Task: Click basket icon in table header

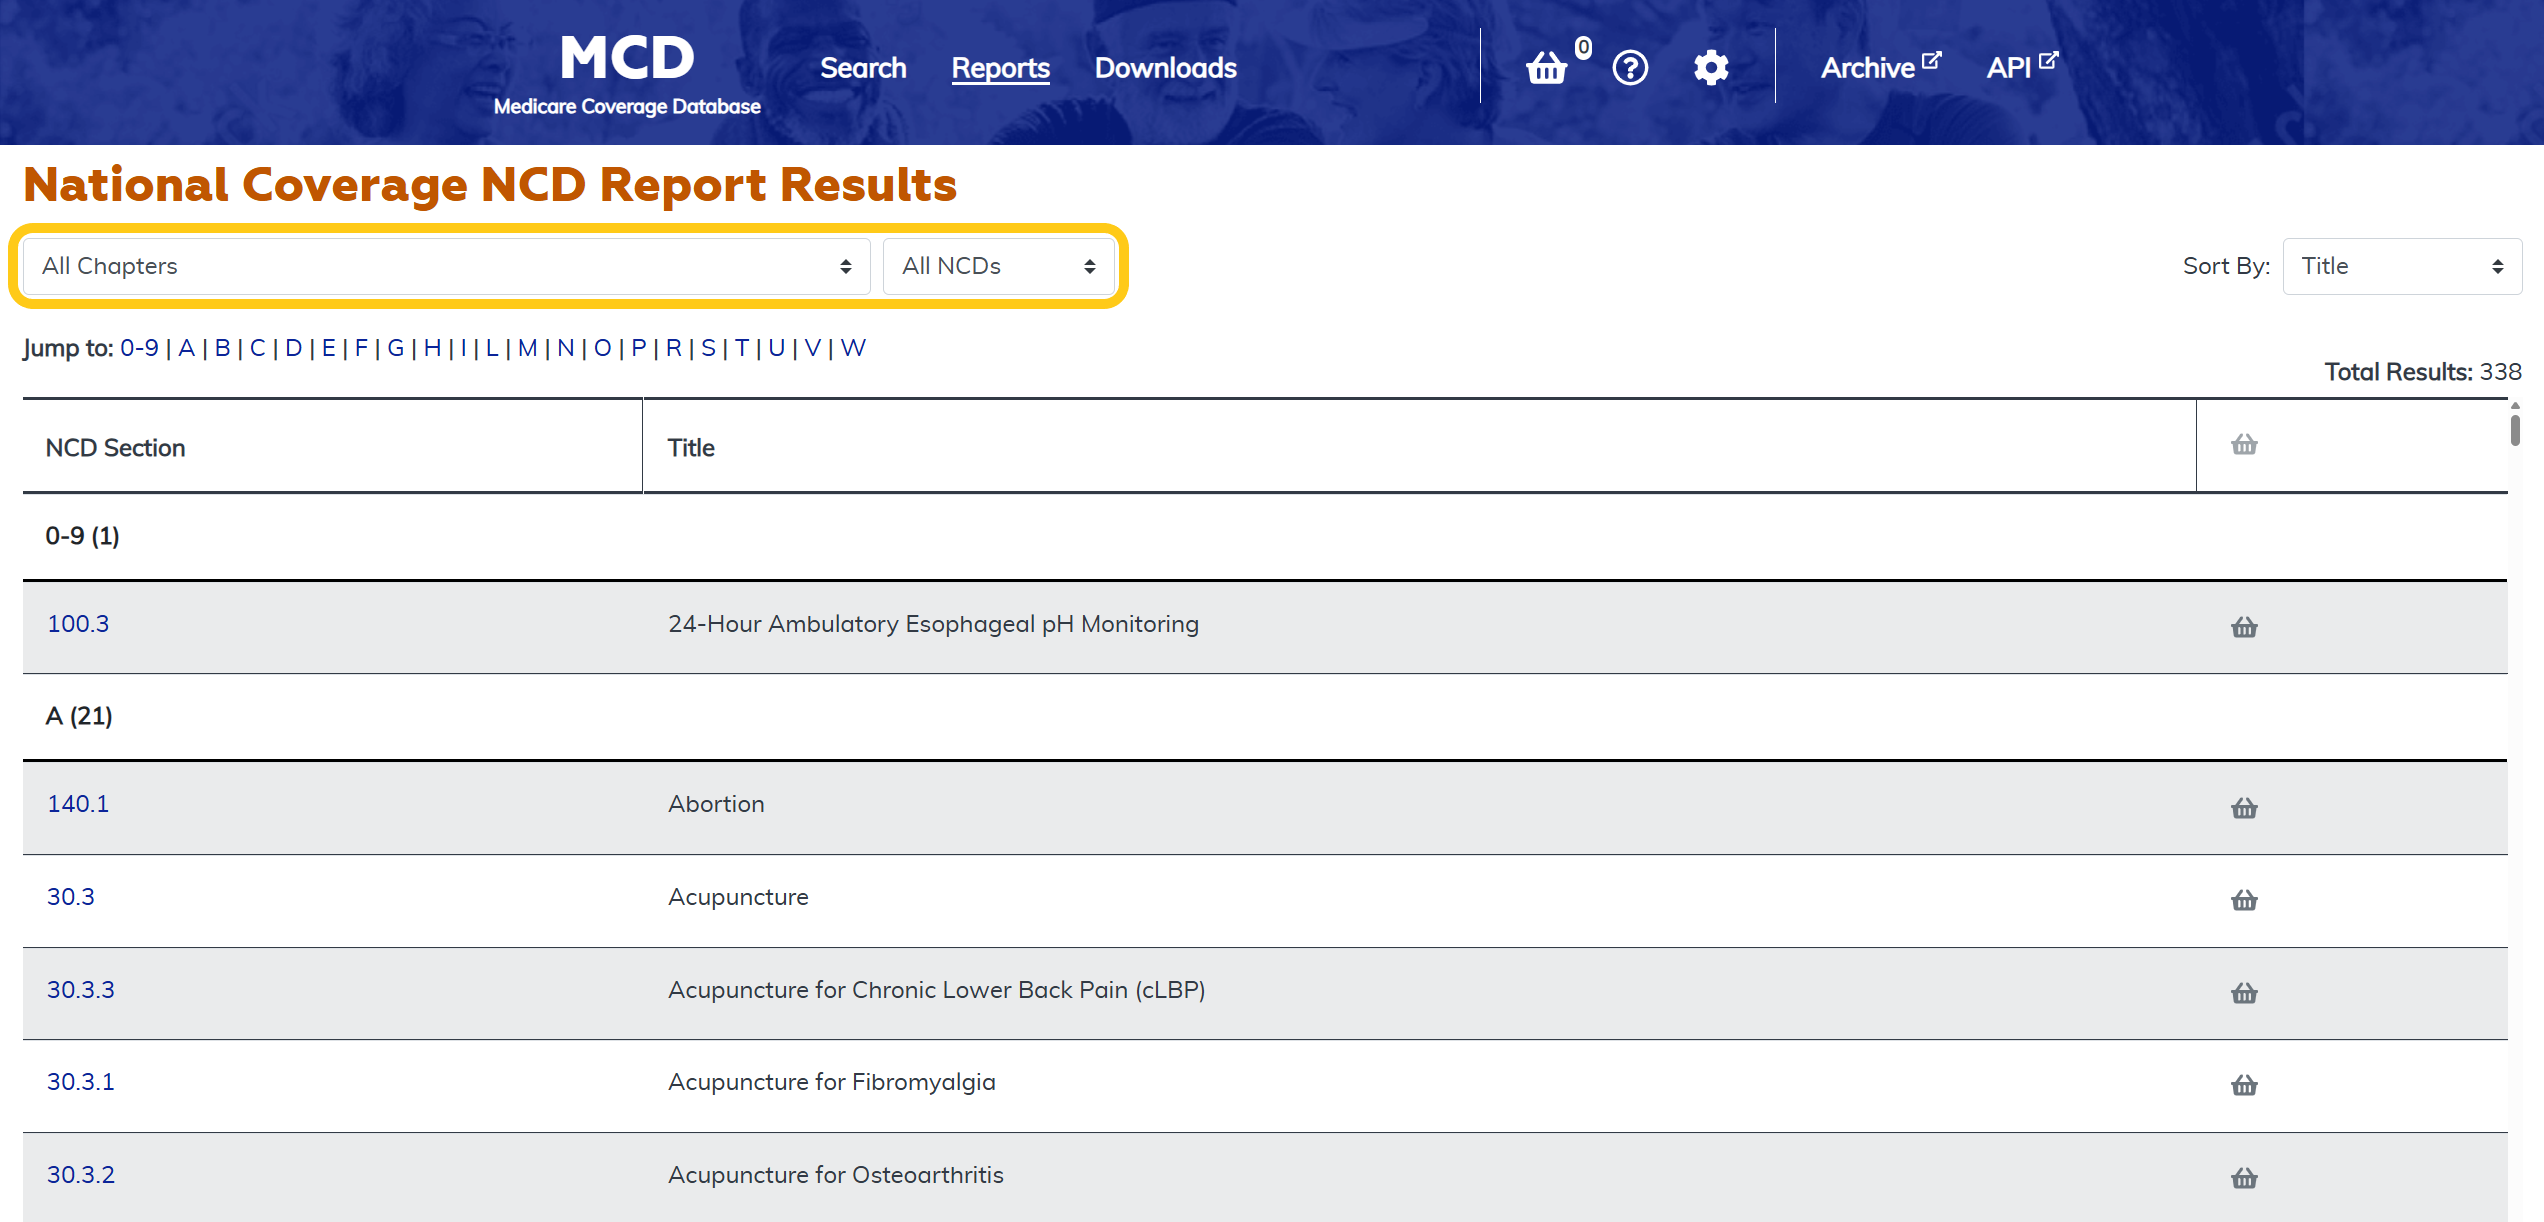Action: 2244,445
